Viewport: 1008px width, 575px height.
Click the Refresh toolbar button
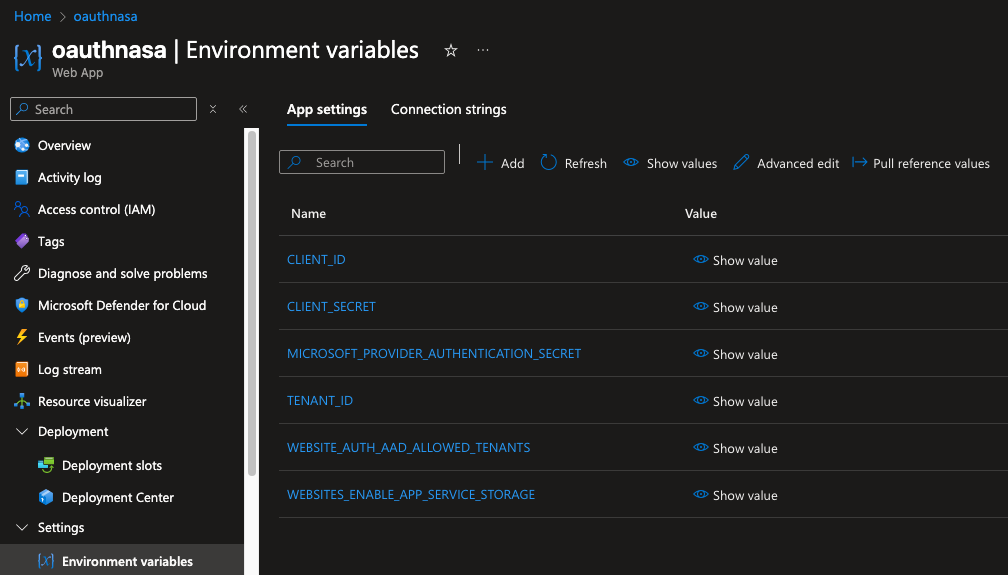[574, 163]
